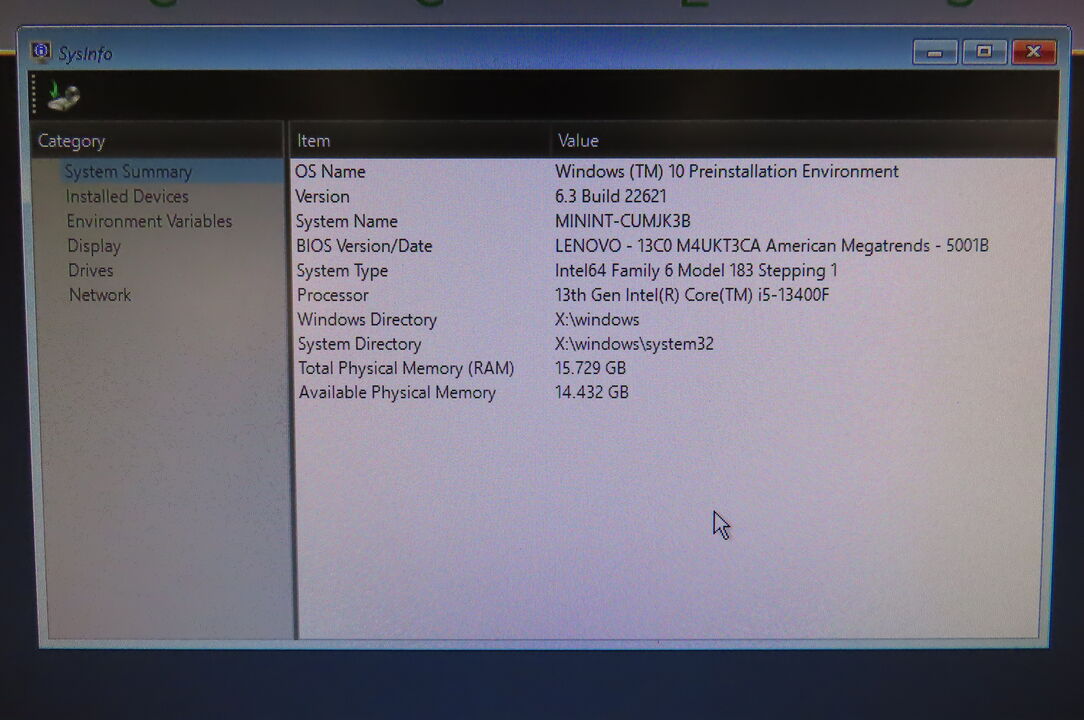The image size is (1084, 720).
Task: Select the BIOS Version/Date row
Action: click(364, 246)
